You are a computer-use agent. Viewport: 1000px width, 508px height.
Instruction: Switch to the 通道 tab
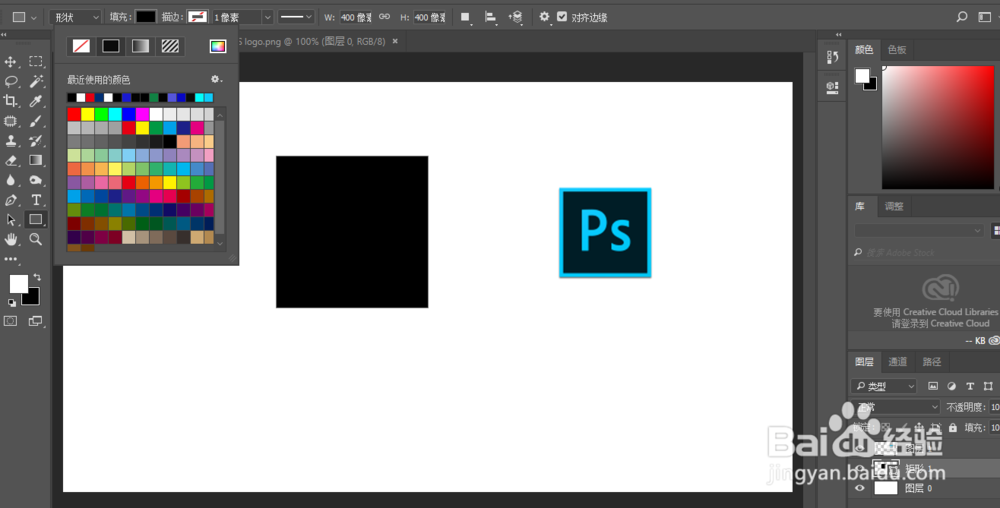[898, 362]
